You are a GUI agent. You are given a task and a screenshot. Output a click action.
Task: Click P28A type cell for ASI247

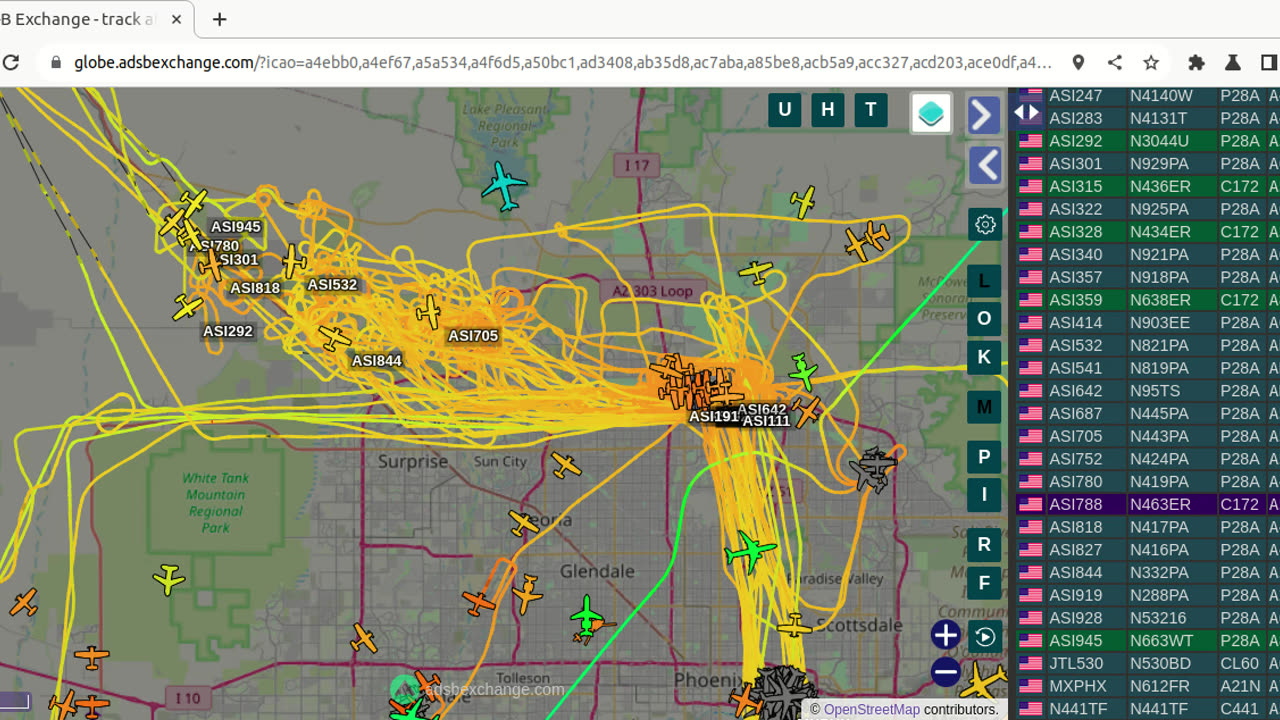(1240, 96)
